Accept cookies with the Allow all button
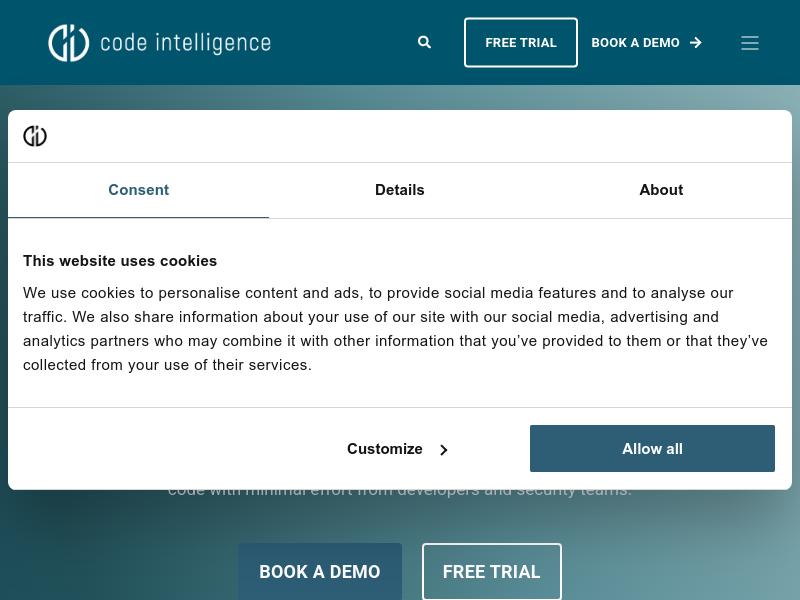800x600 pixels. [x=652, y=448]
